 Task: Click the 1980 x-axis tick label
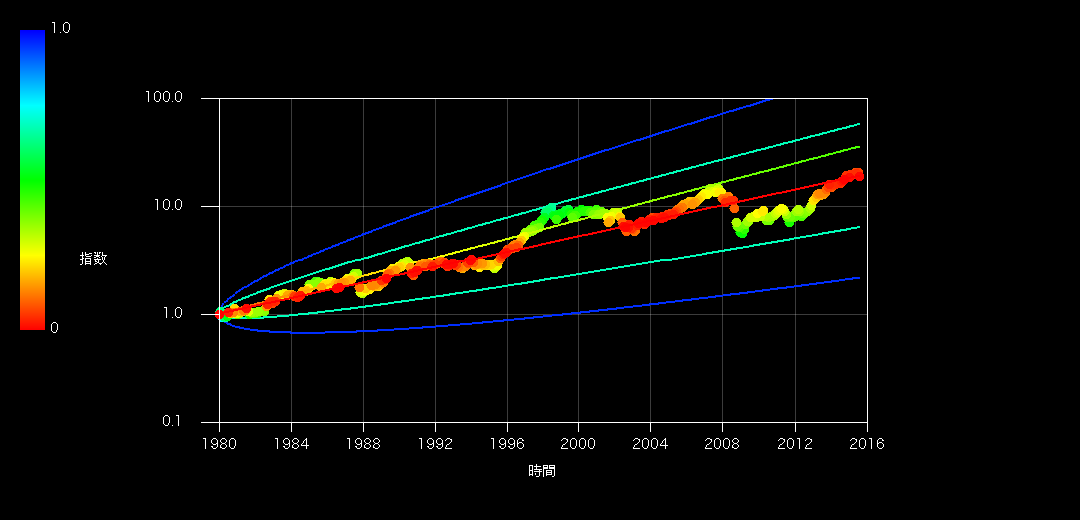219,444
